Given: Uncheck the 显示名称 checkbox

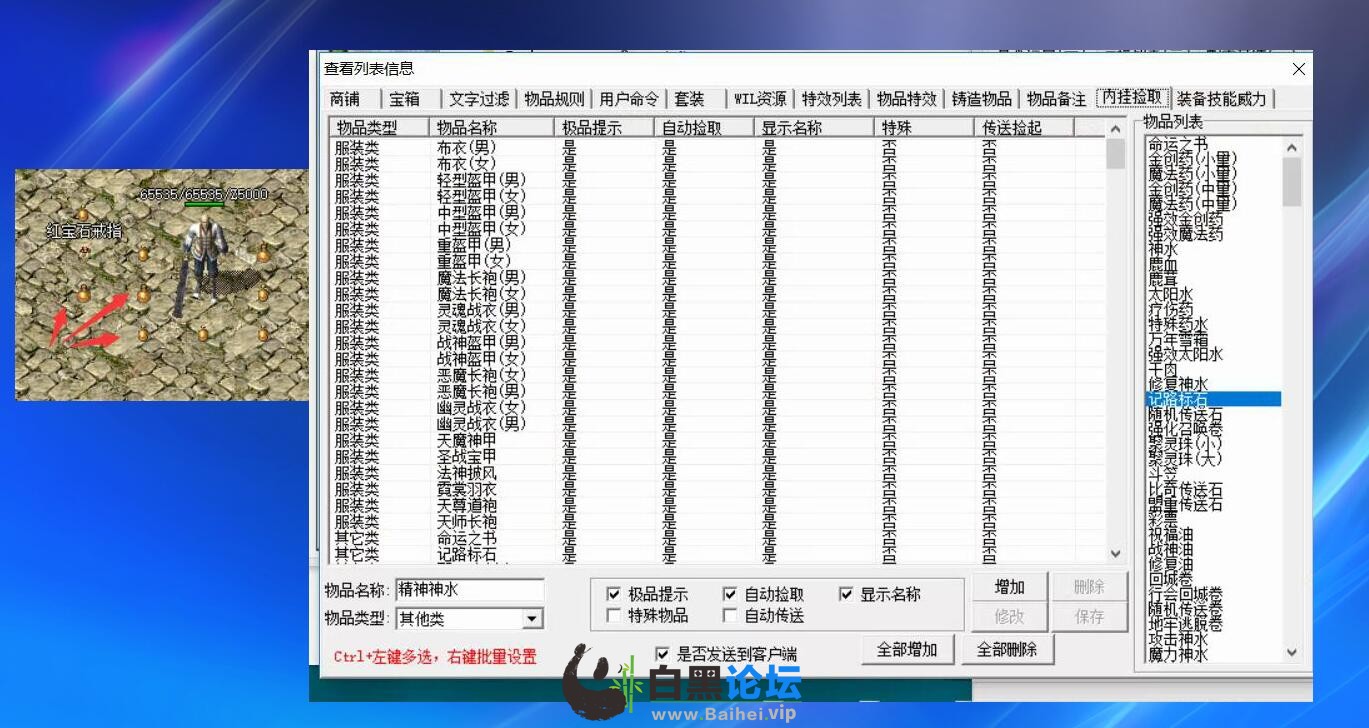Looking at the screenshot, I should [x=846, y=594].
